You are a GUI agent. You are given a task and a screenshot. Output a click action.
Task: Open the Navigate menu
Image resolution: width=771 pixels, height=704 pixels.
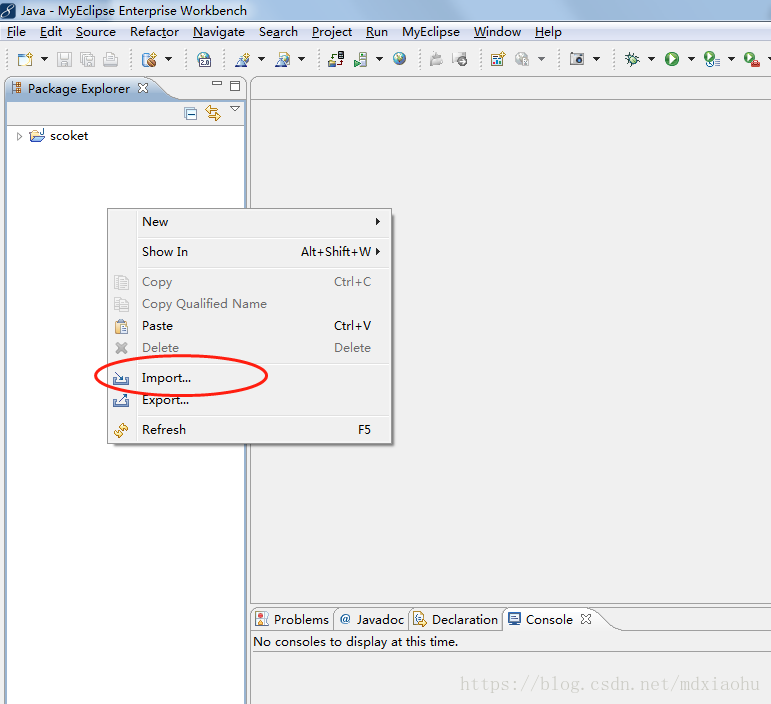coord(219,32)
